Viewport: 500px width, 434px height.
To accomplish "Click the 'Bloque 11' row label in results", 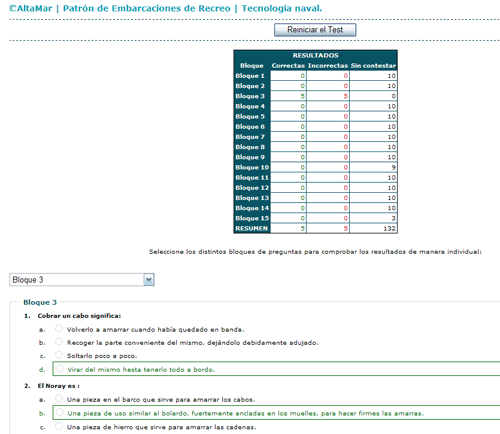I will (252, 178).
